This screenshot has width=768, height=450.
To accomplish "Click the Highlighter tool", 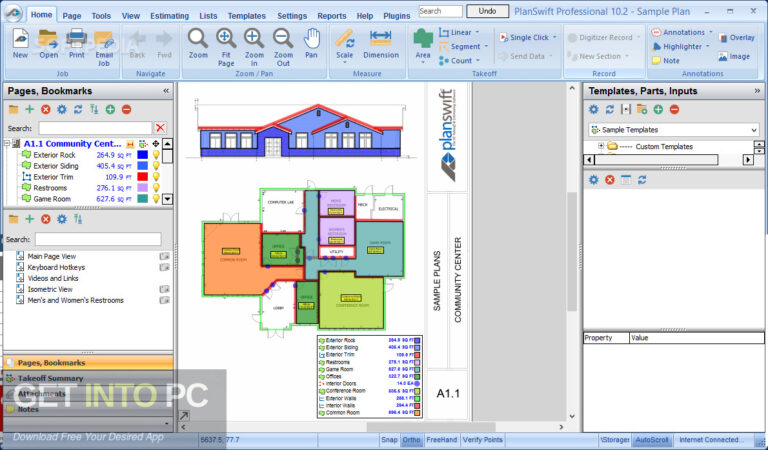I will pyautogui.click(x=677, y=47).
